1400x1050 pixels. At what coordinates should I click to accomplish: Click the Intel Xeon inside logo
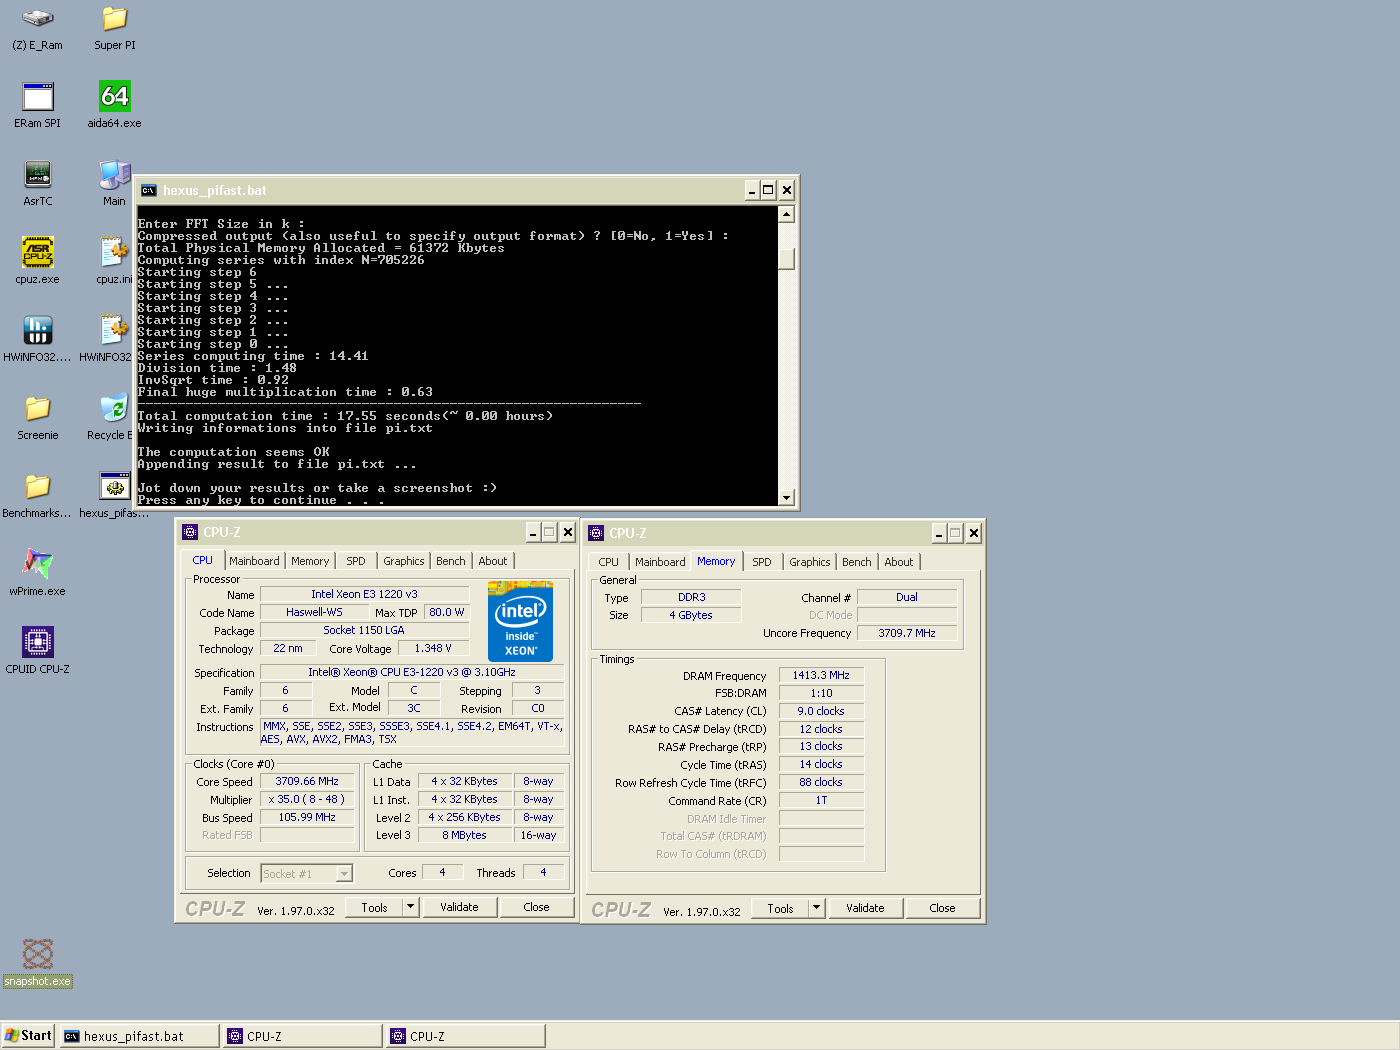(520, 621)
